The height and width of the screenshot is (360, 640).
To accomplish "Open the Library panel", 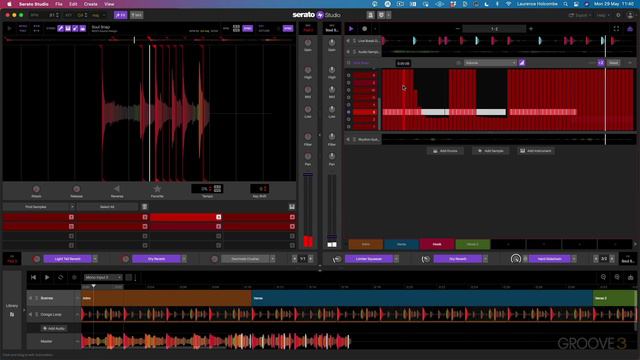I will 12,309.
